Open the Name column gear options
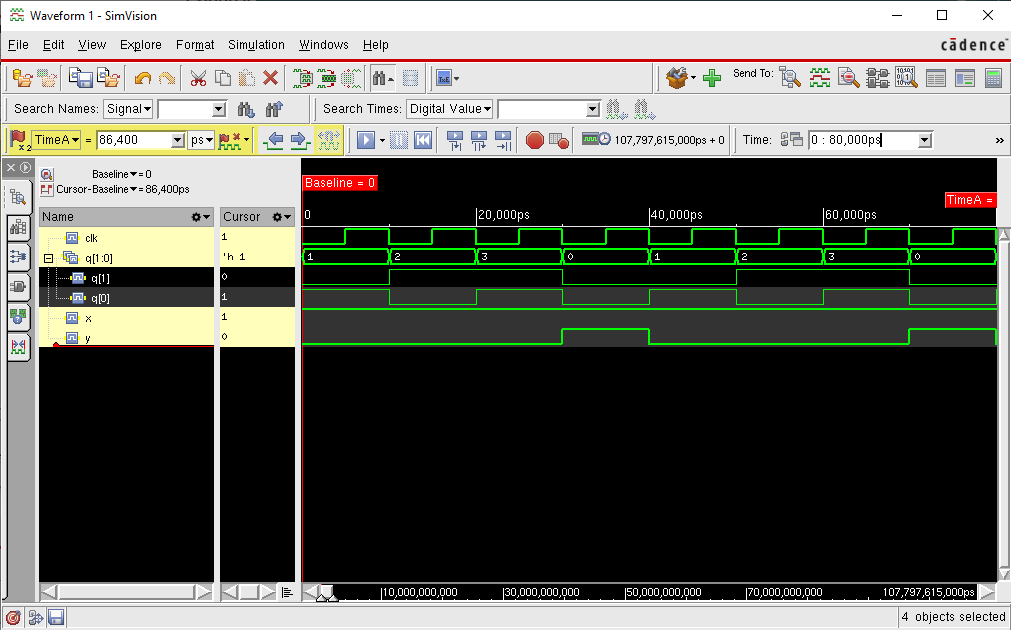 click(x=201, y=217)
